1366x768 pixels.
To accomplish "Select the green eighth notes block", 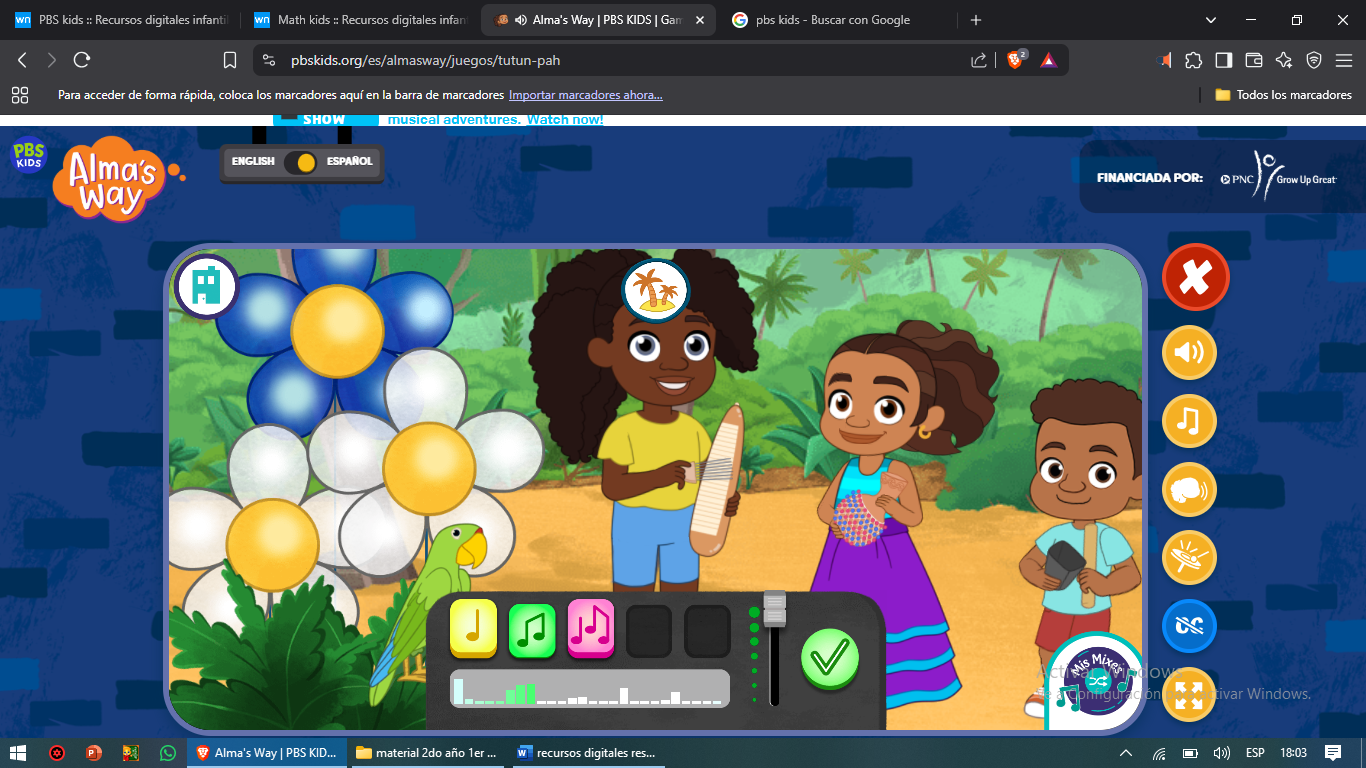I will coord(532,628).
